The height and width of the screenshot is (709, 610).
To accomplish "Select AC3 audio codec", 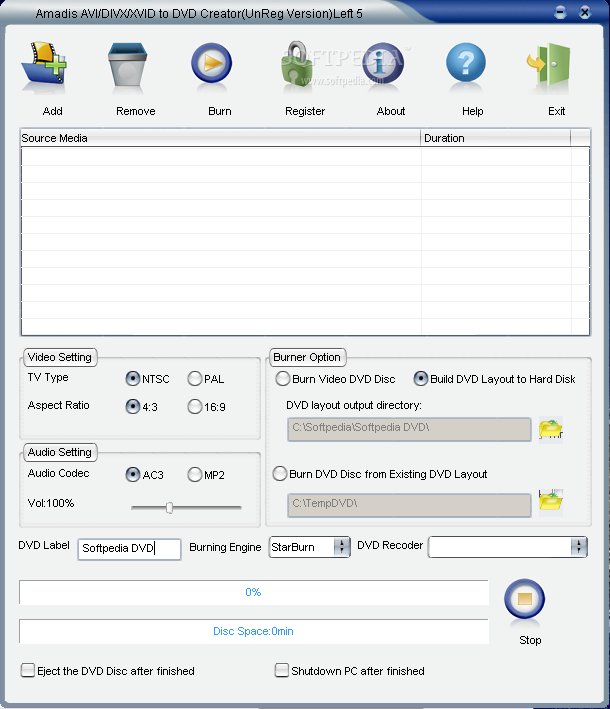I will coord(133,474).
